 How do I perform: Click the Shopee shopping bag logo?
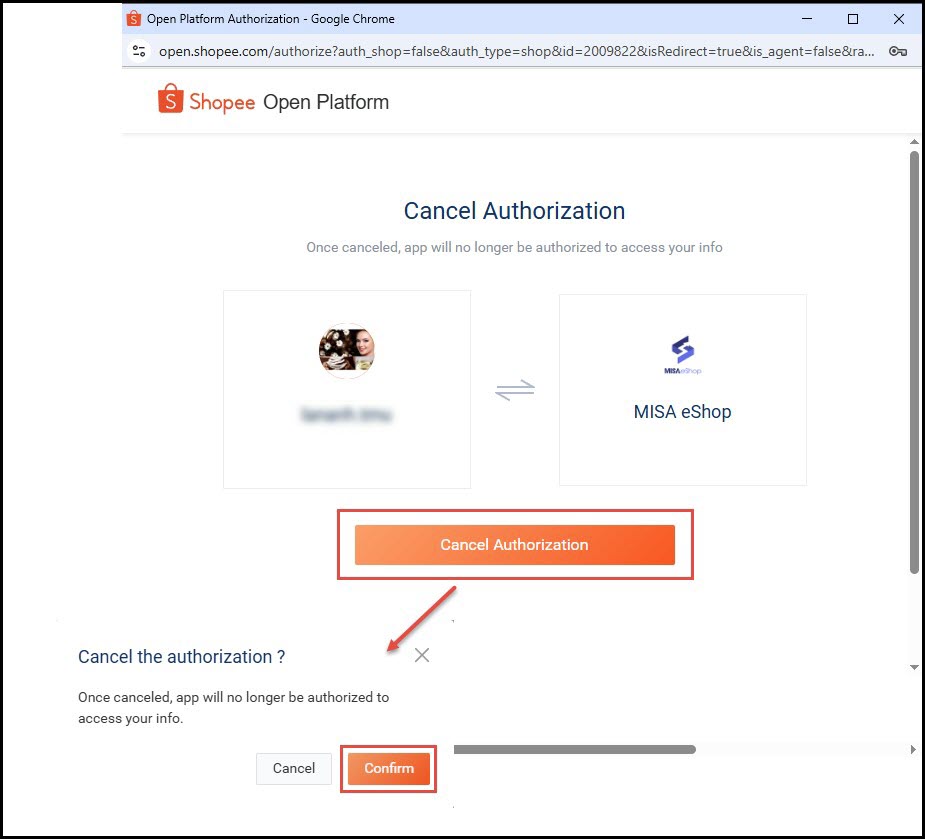click(170, 99)
